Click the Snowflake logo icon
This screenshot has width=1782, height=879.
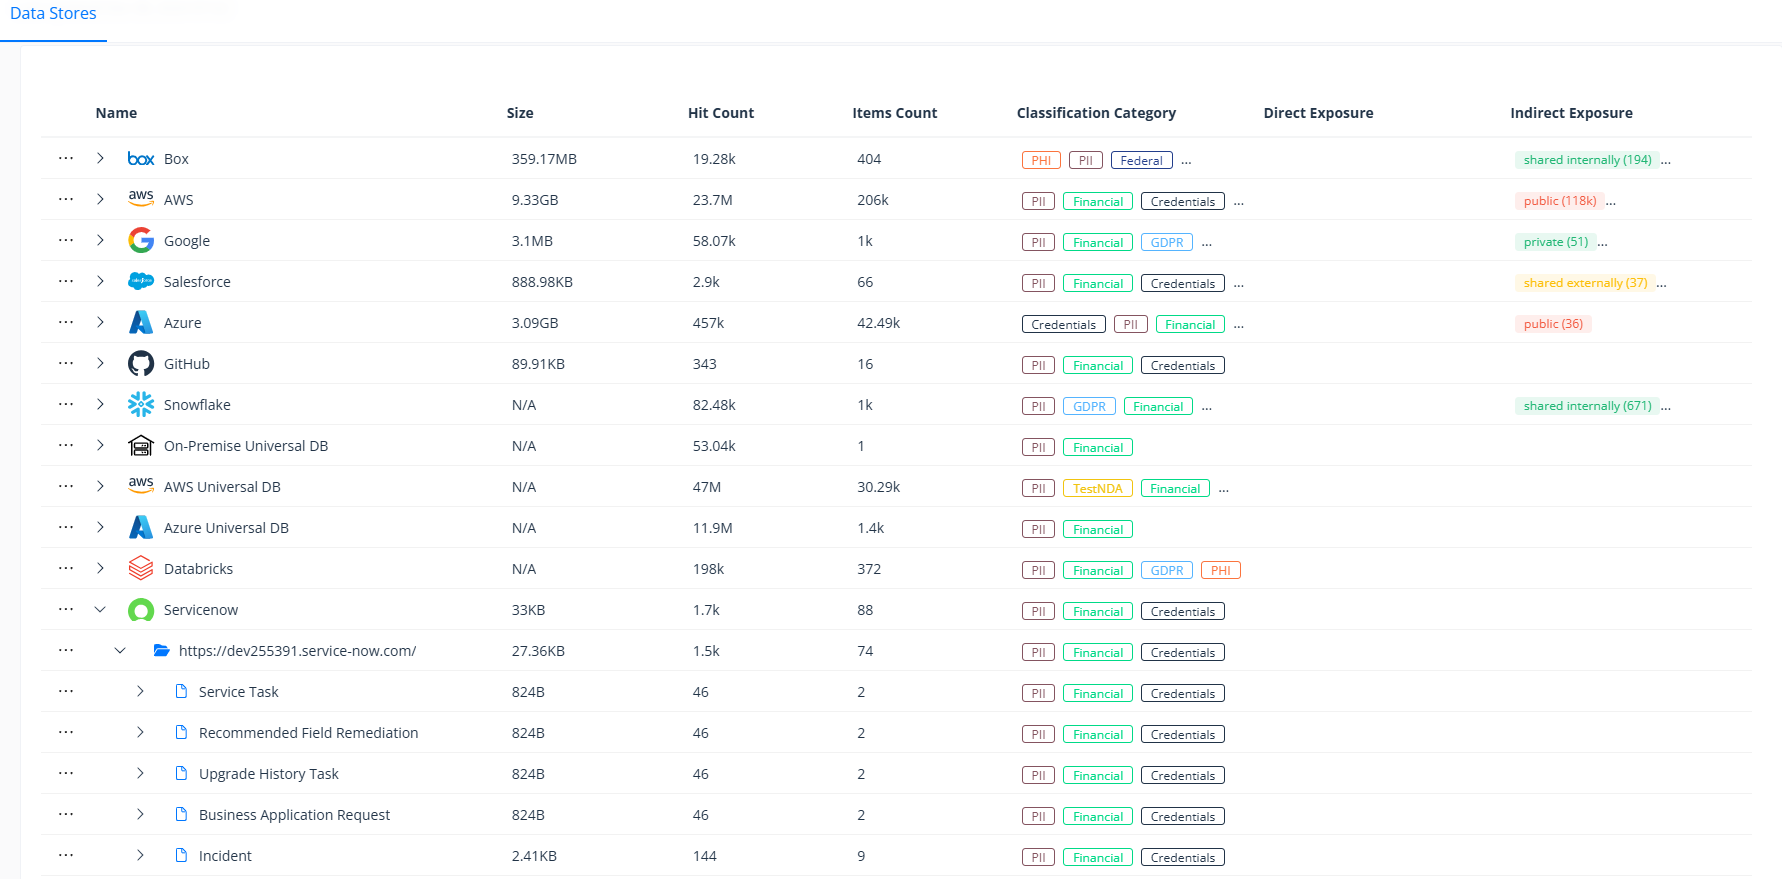141,404
